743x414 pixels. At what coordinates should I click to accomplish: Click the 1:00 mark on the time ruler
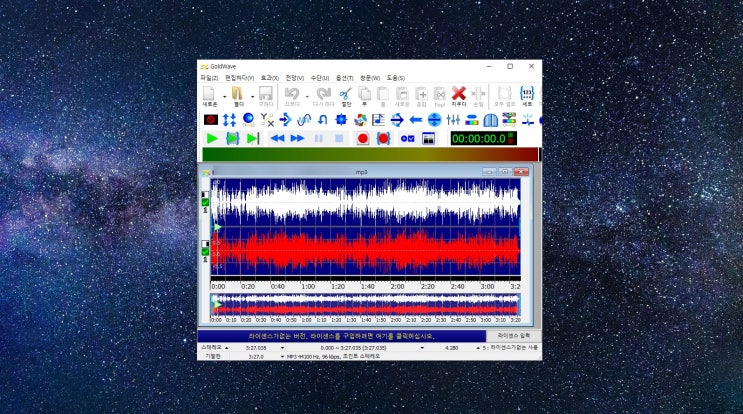coord(308,287)
